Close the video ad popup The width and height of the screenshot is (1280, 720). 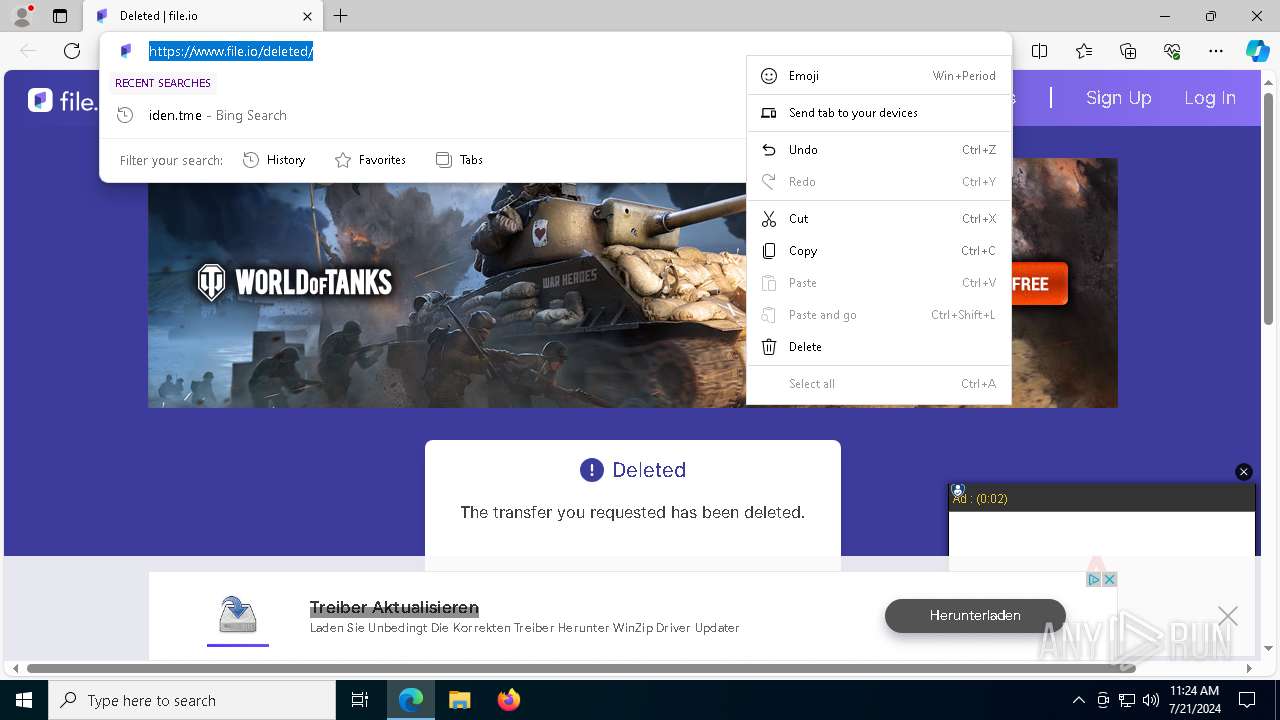pos(1244,472)
